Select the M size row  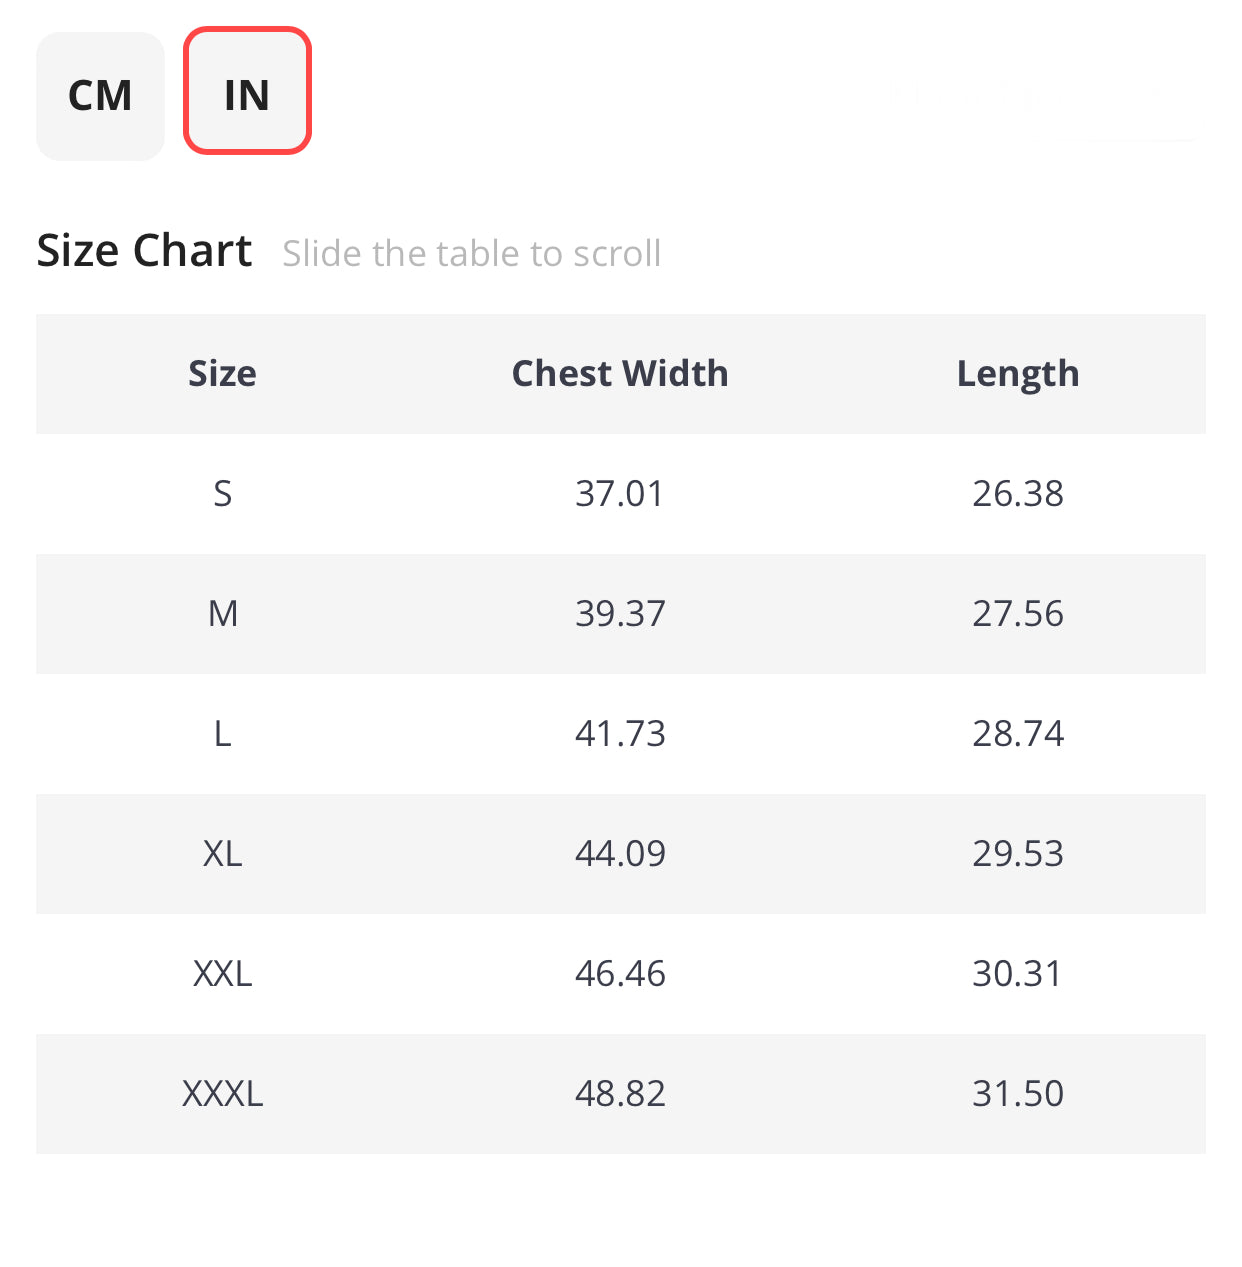(222, 614)
